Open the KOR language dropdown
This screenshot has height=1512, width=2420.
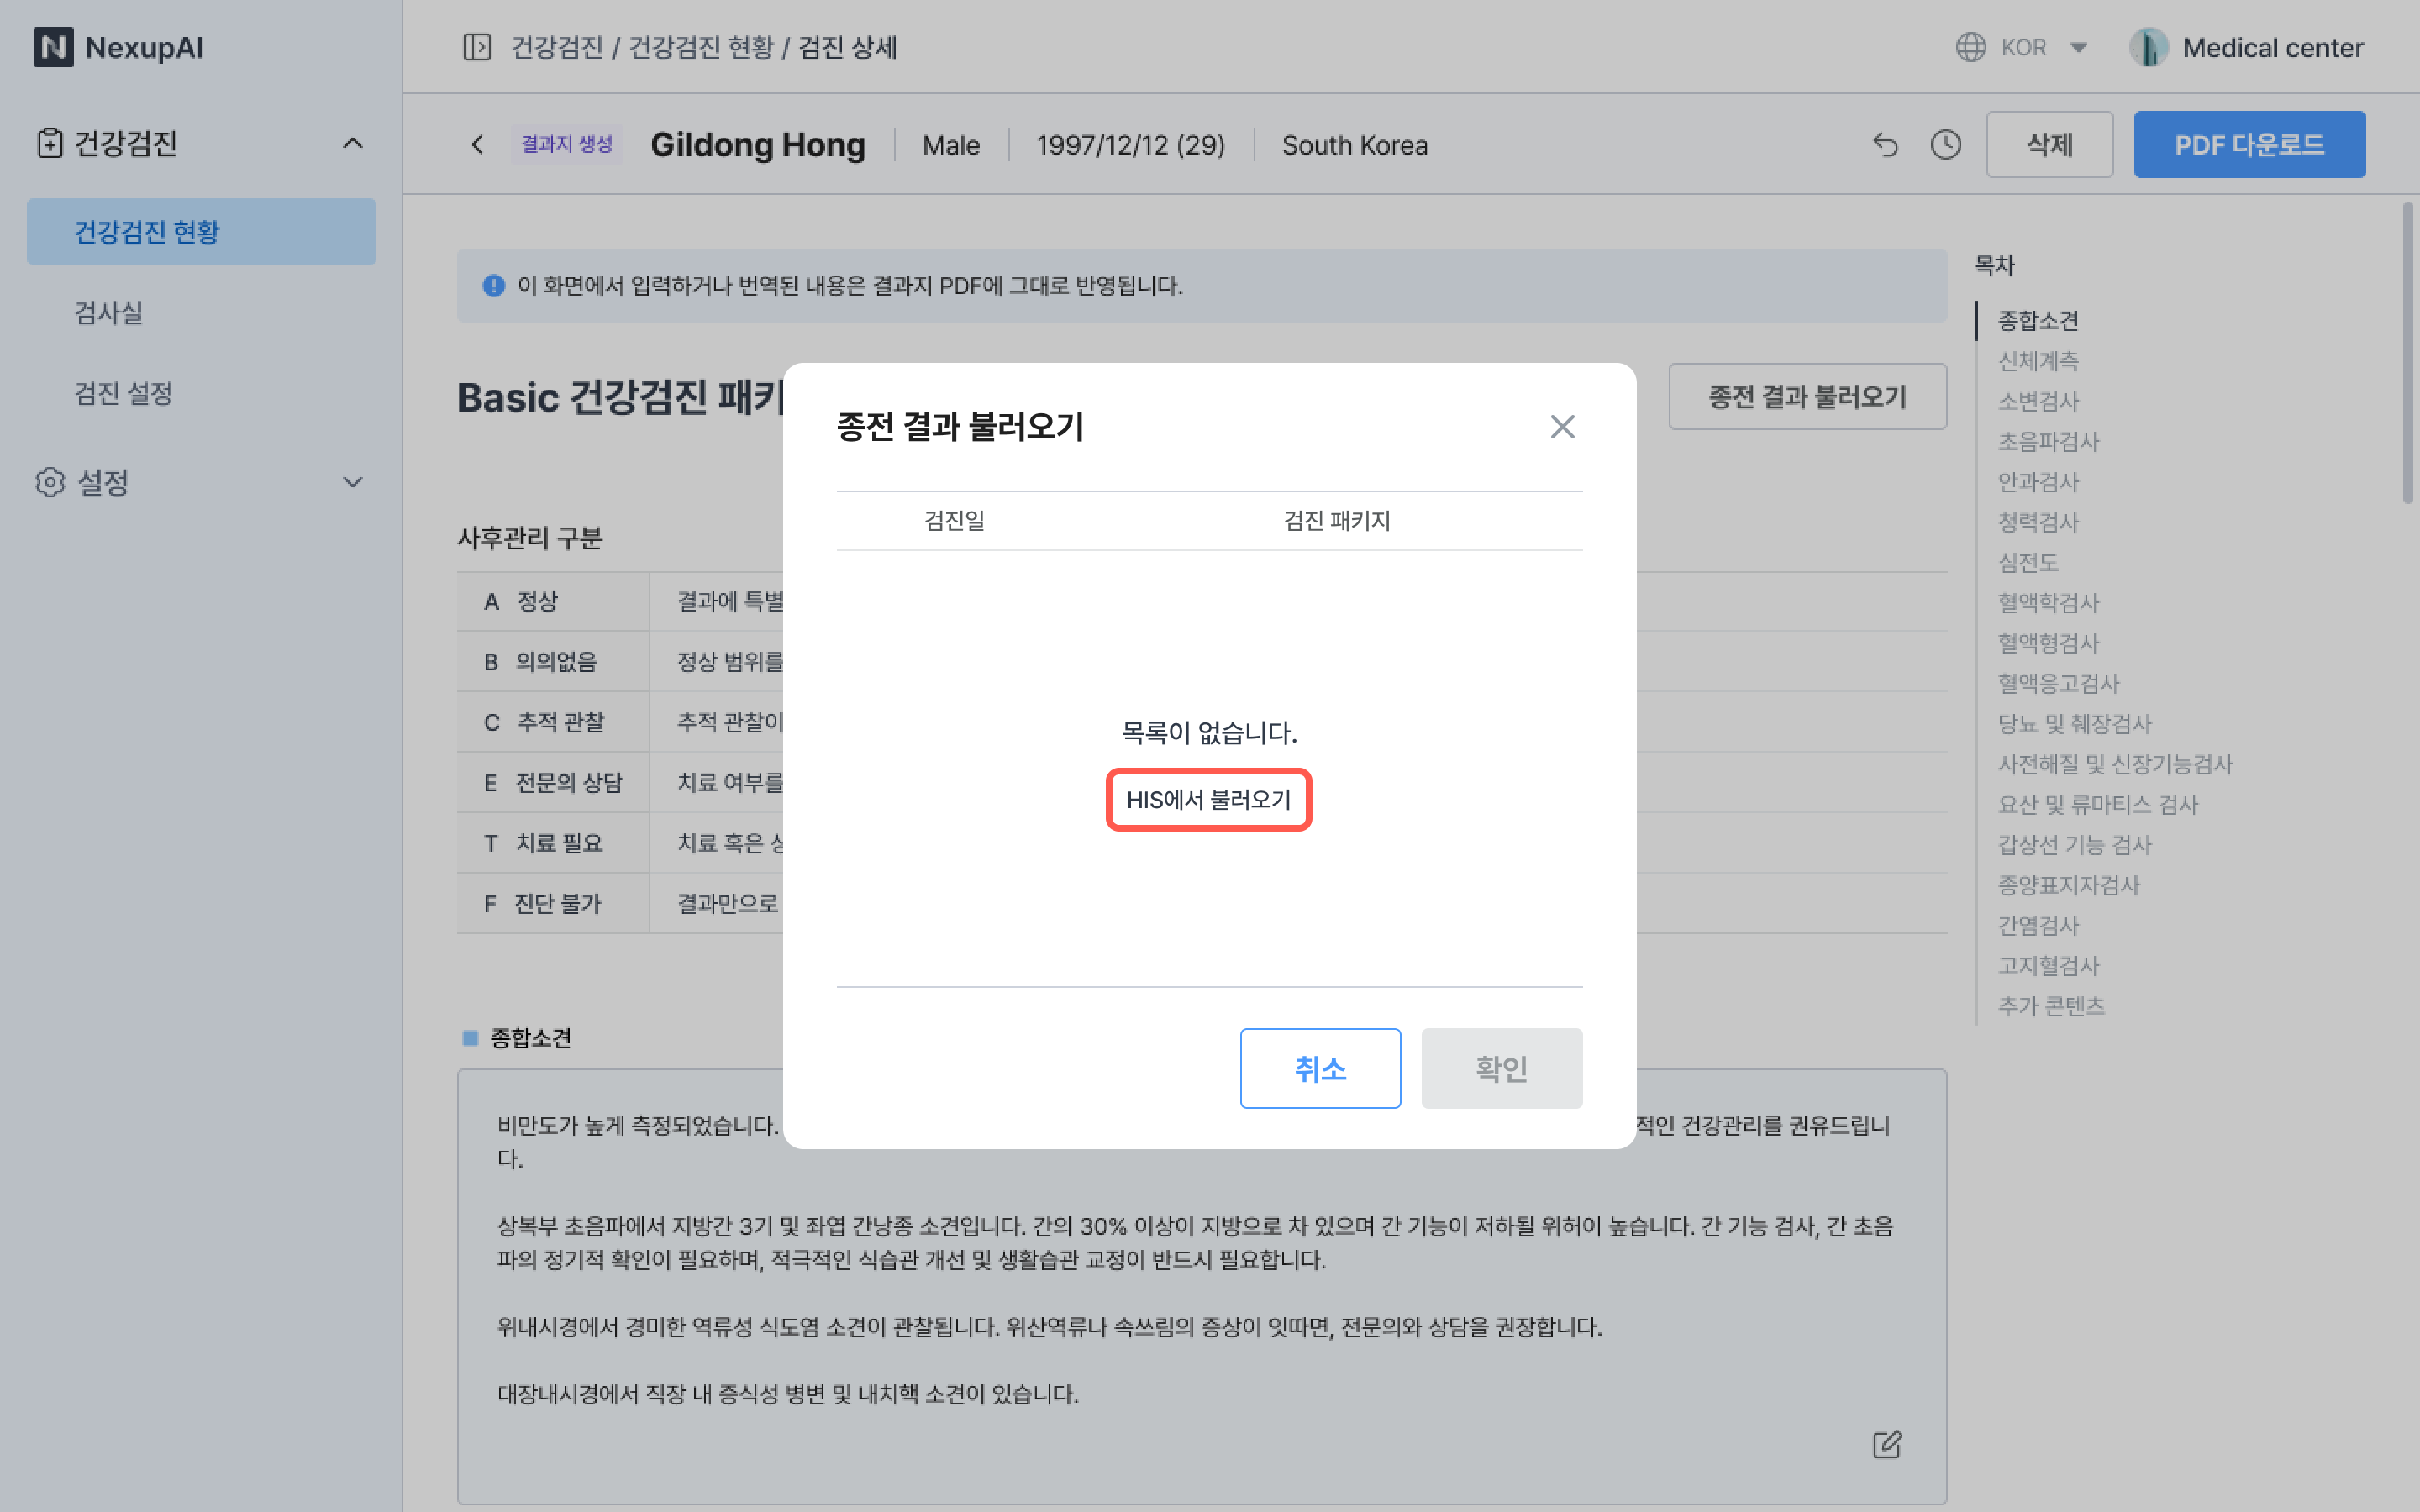coord(2078,47)
